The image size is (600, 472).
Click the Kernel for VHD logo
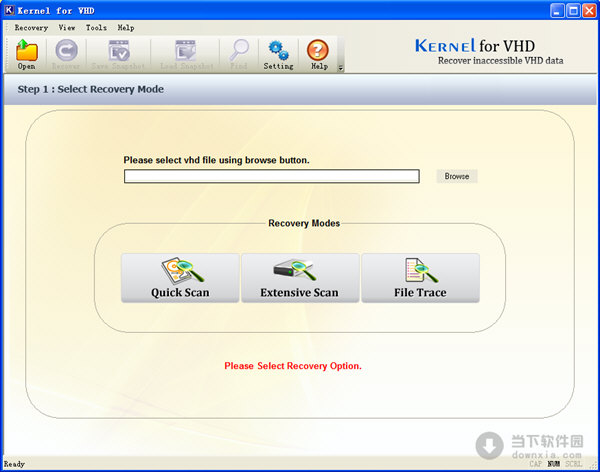tap(489, 51)
